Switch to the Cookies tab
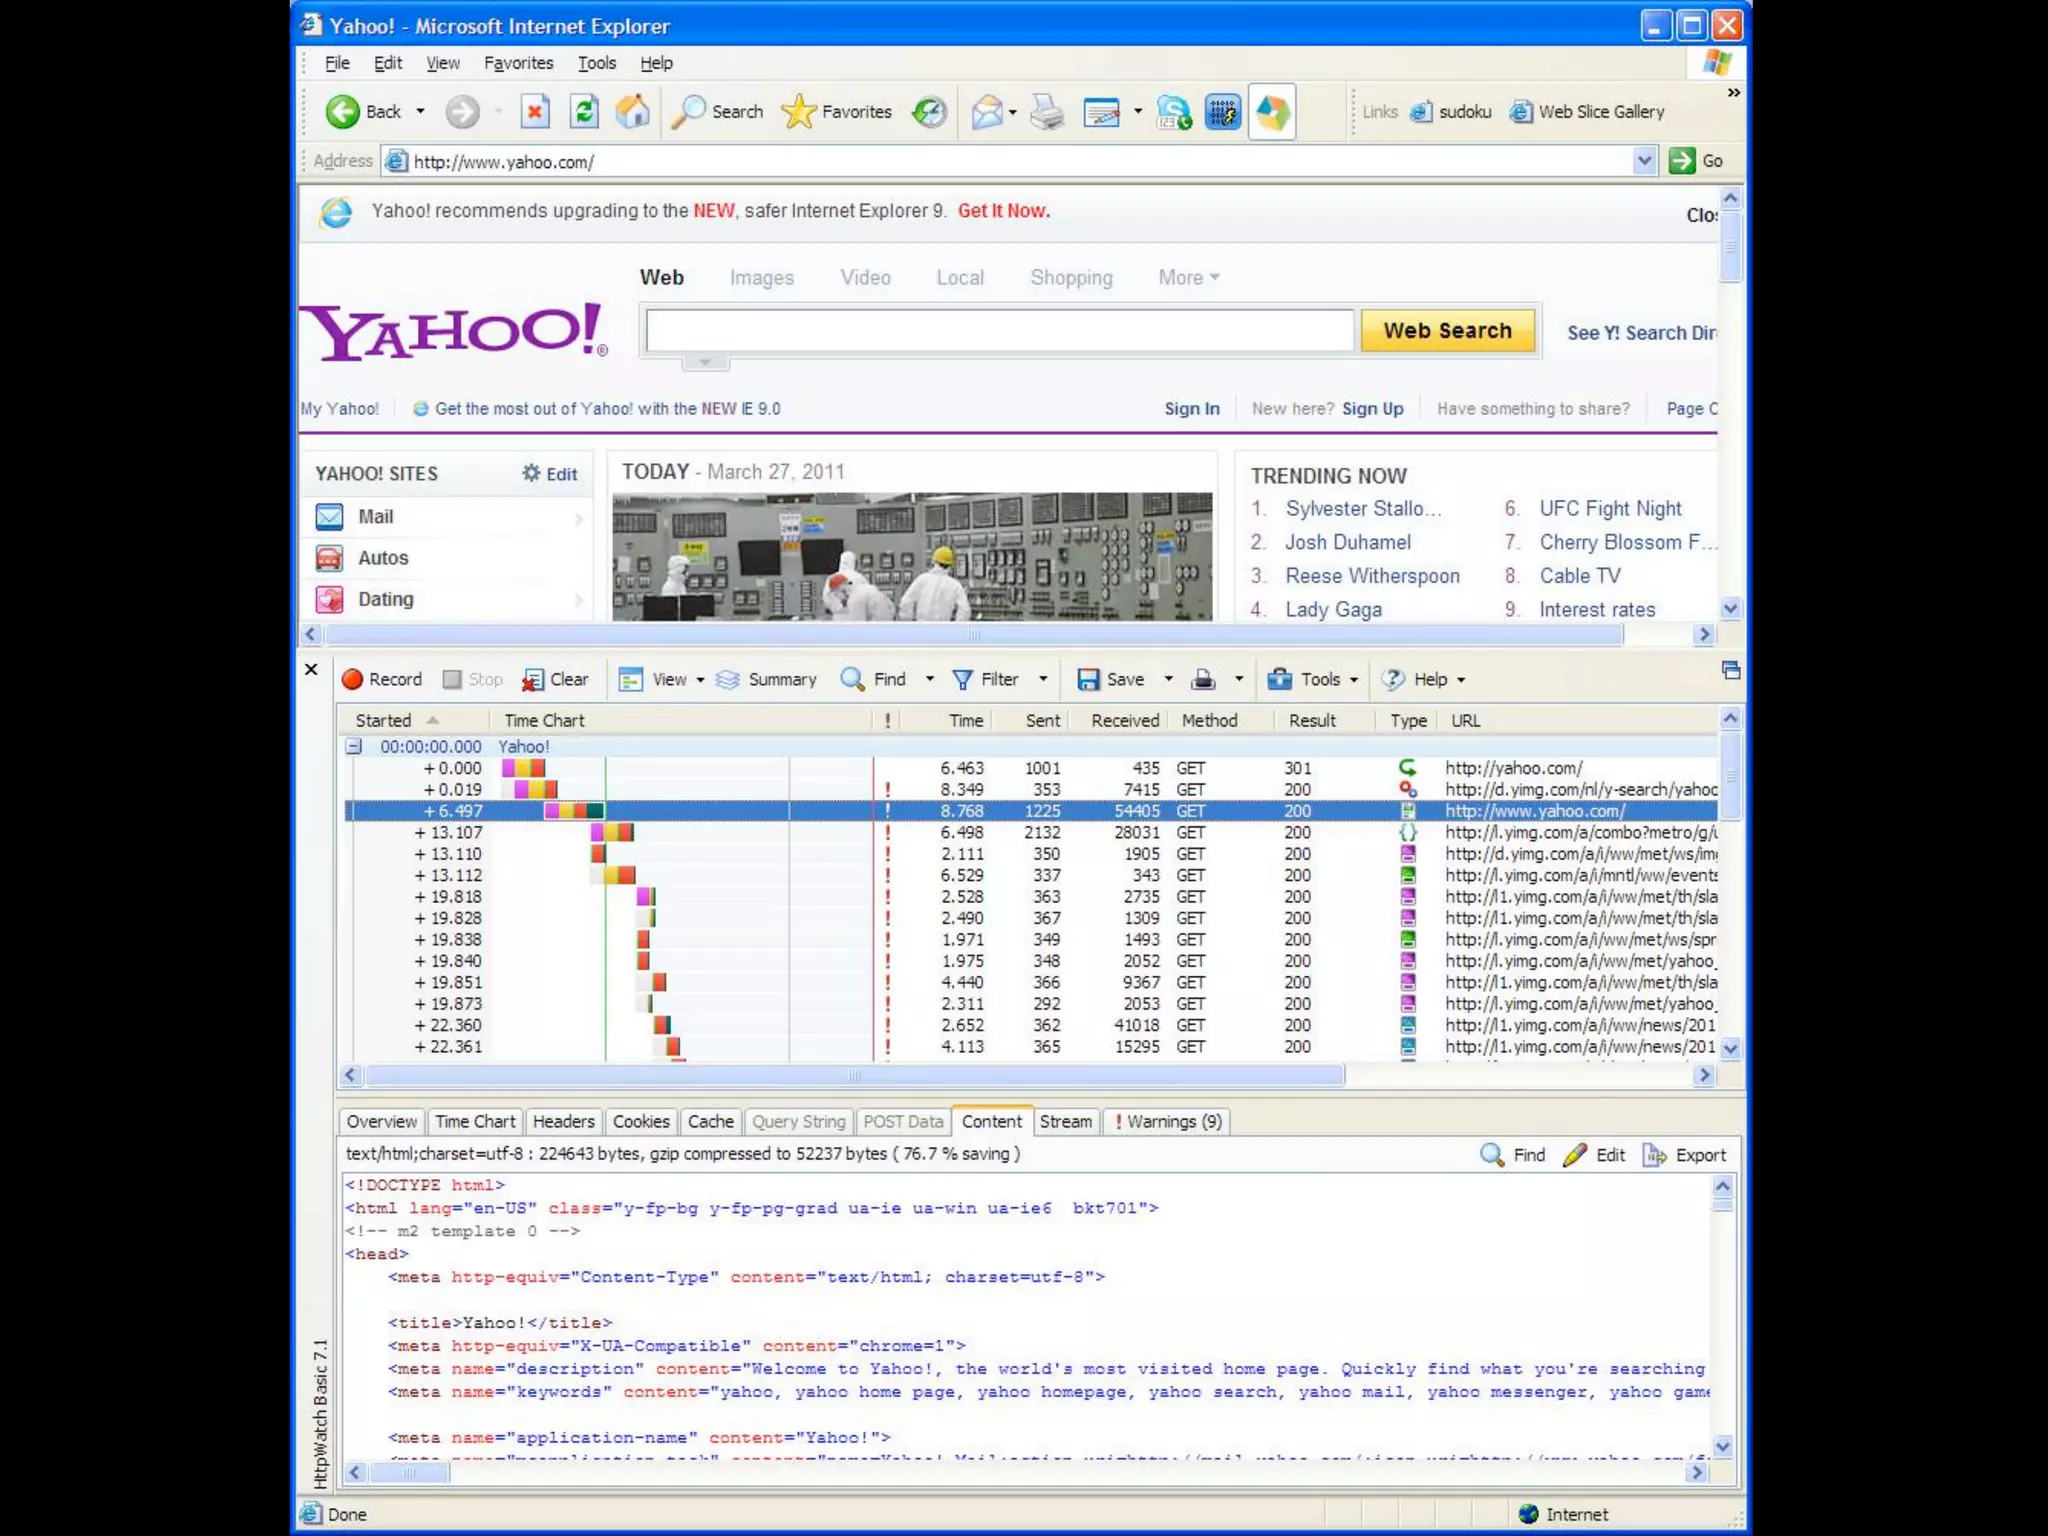Image resolution: width=2048 pixels, height=1536 pixels. point(641,1122)
